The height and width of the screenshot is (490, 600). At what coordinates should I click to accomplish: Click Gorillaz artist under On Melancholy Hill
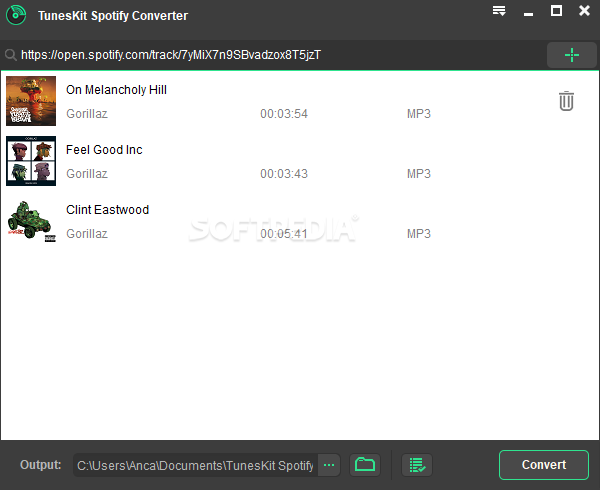click(87, 114)
